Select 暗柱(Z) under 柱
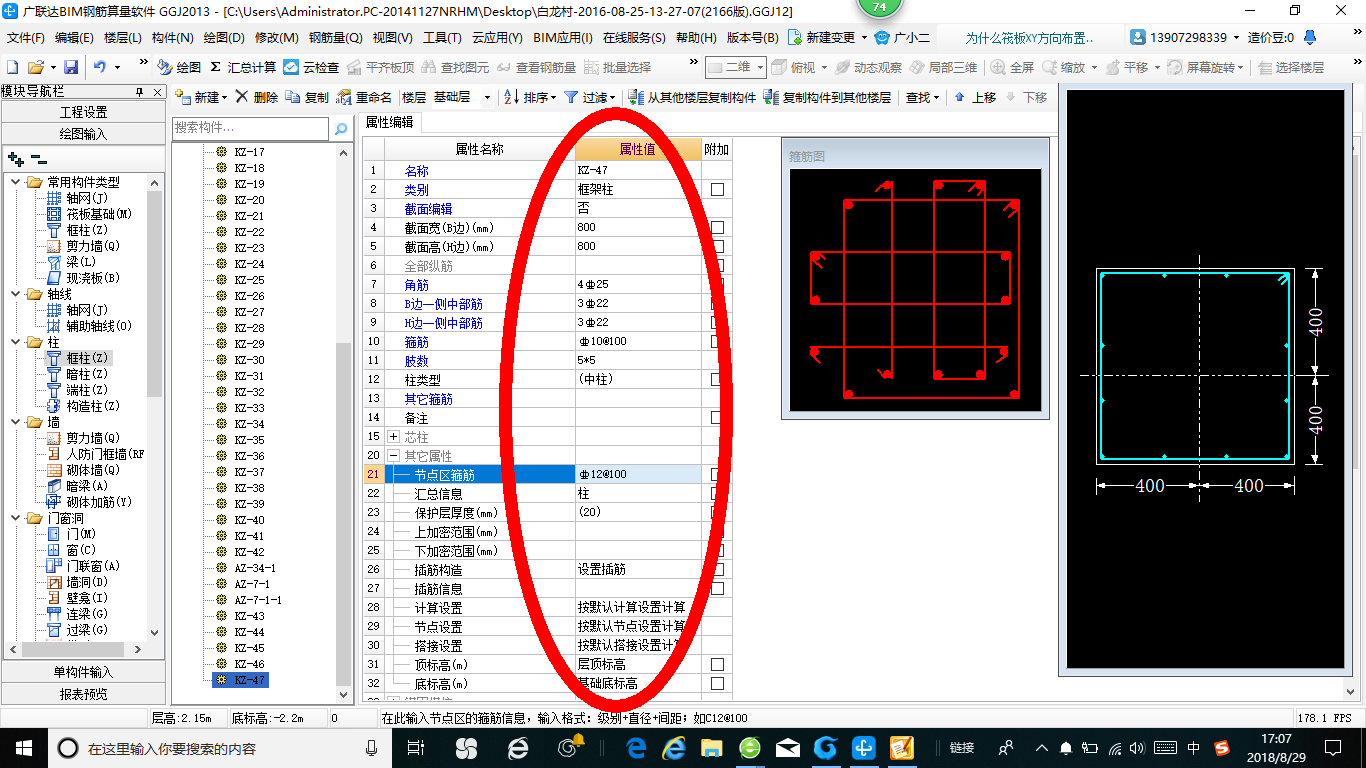 click(77, 374)
